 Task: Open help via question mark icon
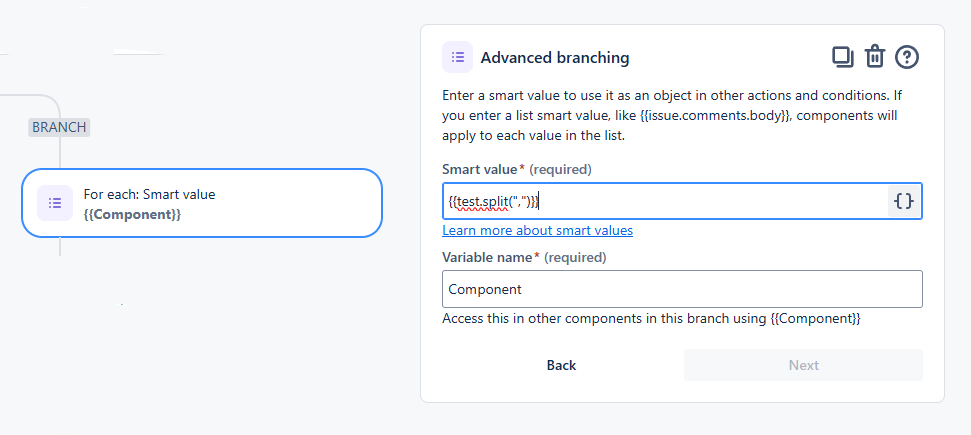[x=906, y=57]
